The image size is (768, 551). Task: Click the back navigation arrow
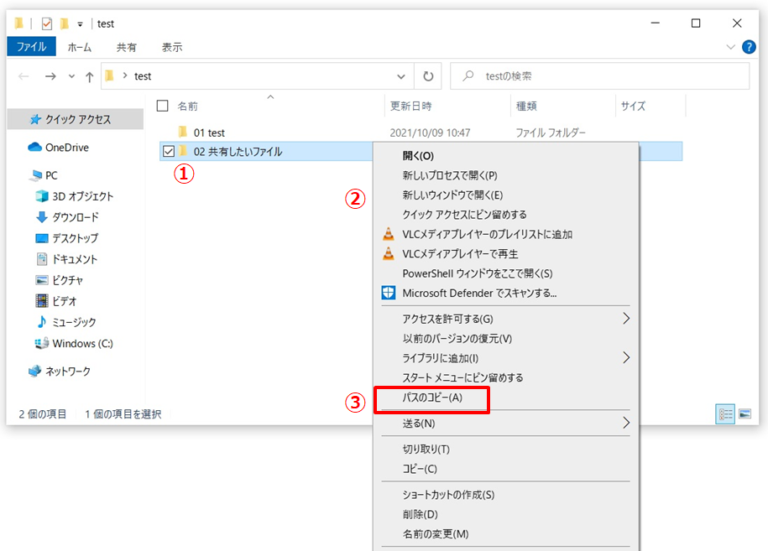click(x=24, y=76)
